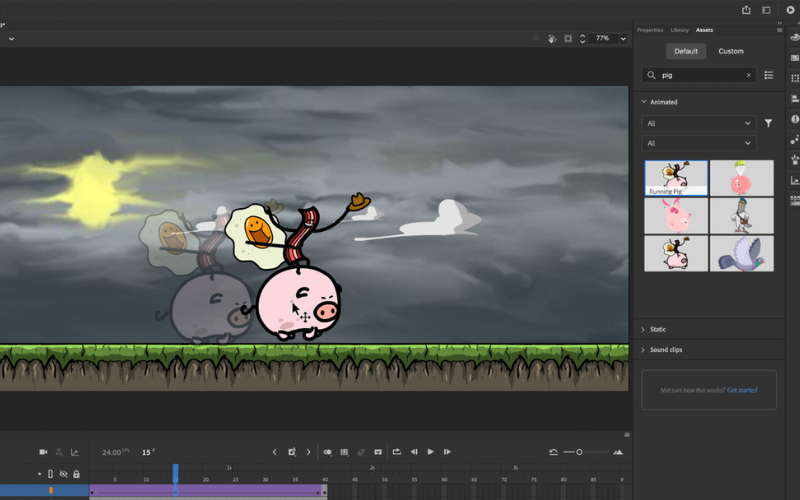Click the share/export icon in top bar

tap(746, 10)
